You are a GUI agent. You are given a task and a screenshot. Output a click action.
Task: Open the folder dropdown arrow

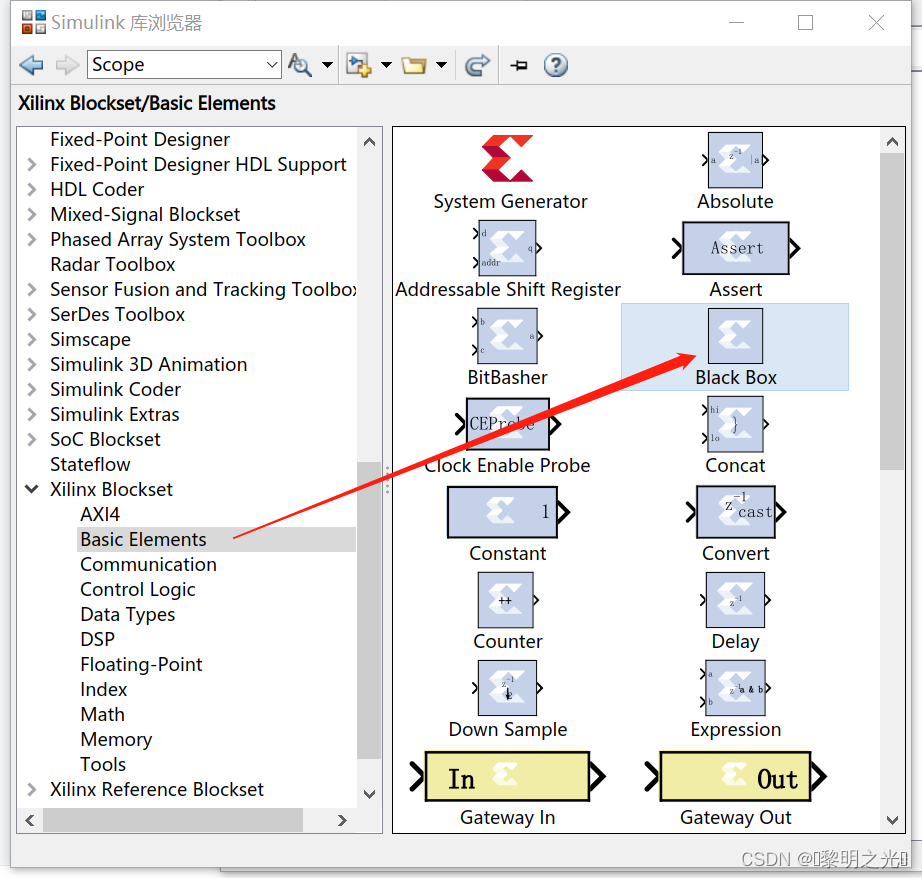pyautogui.click(x=442, y=65)
